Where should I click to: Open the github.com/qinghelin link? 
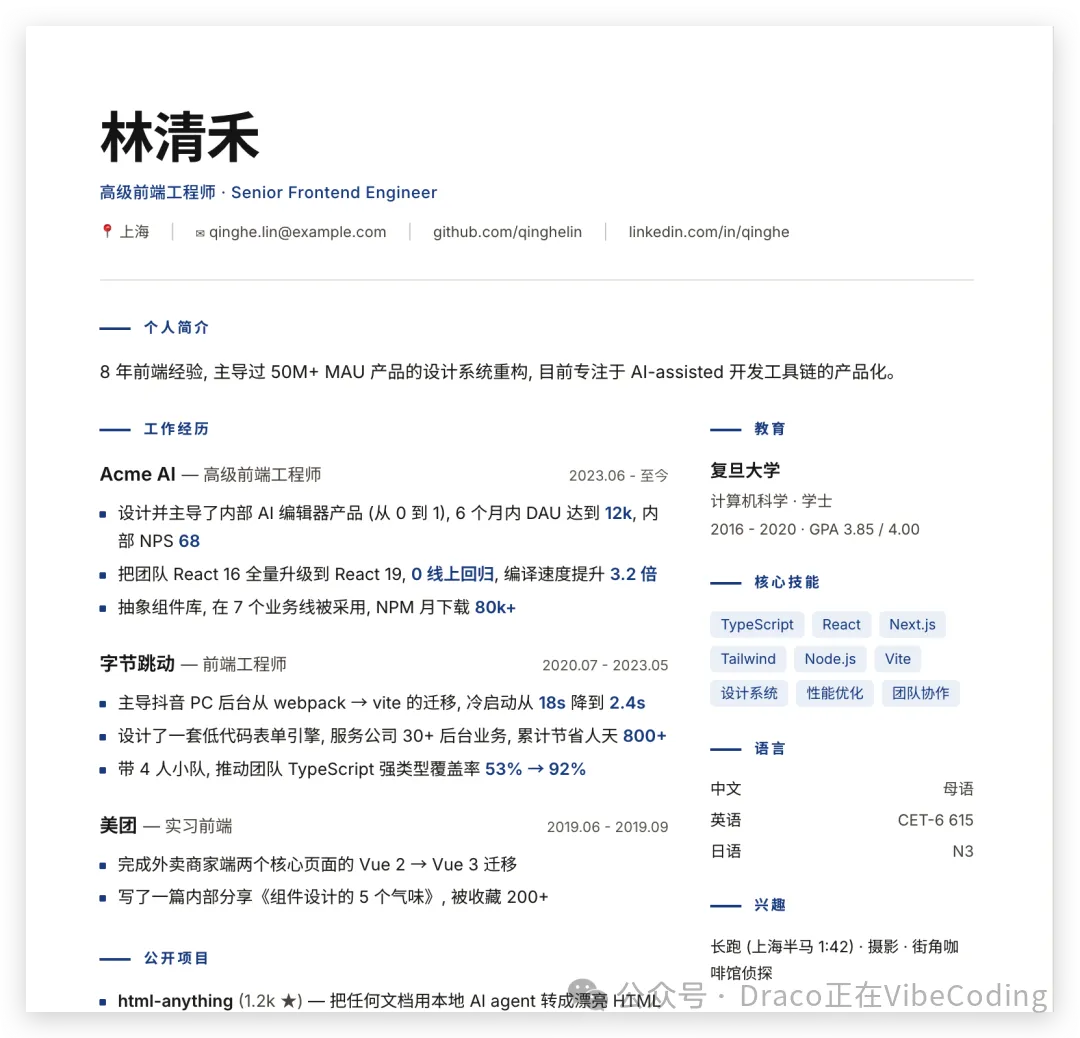(508, 232)
